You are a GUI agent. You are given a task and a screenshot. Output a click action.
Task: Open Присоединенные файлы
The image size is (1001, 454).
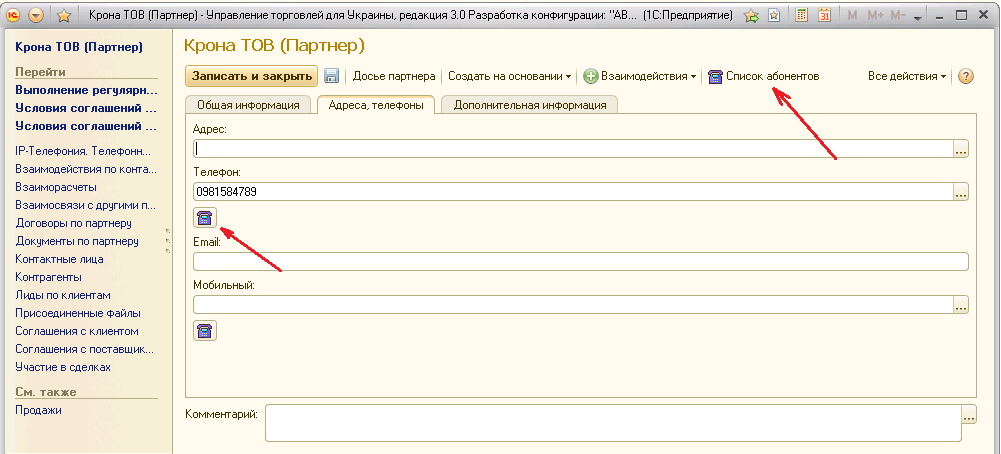coord(78,314)
